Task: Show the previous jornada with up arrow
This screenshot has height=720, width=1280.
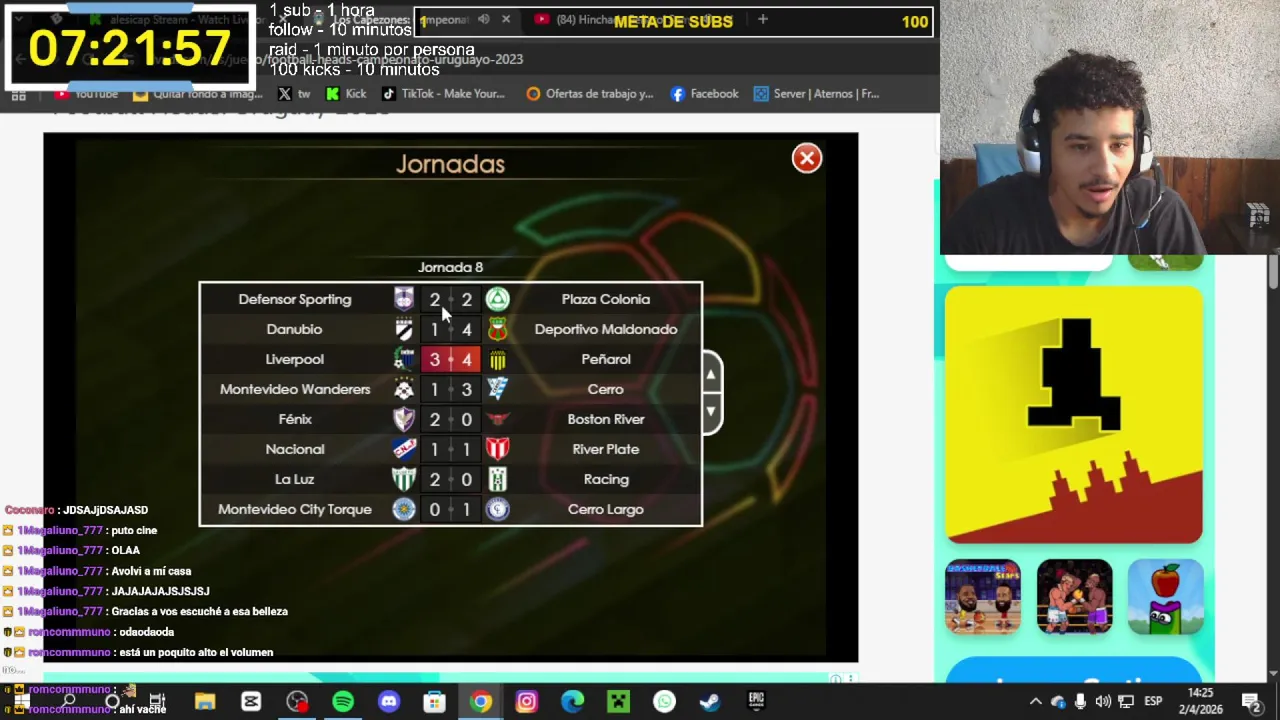Action: [x=710, y=375]
